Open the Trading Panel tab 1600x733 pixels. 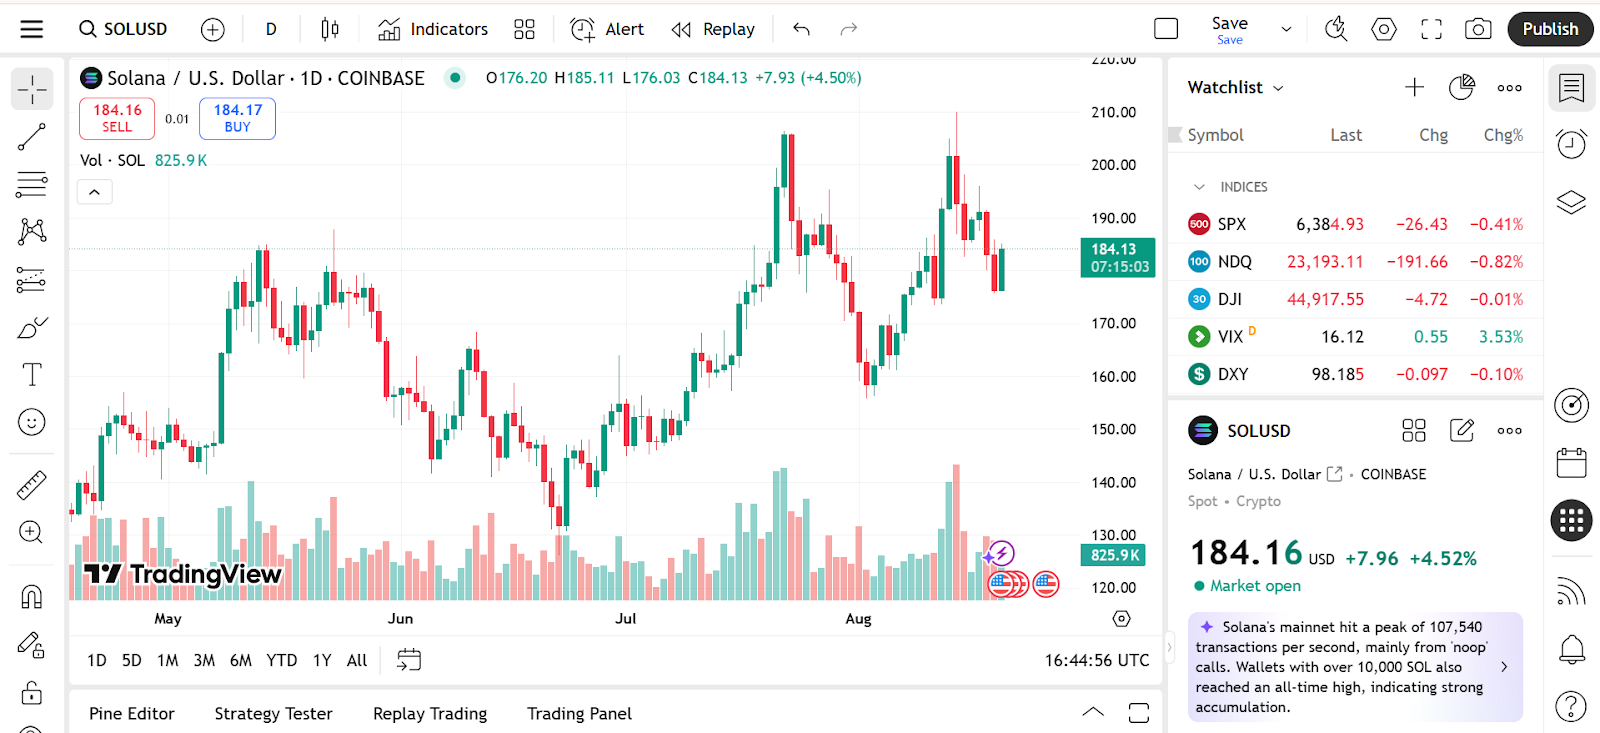[580, 713]
